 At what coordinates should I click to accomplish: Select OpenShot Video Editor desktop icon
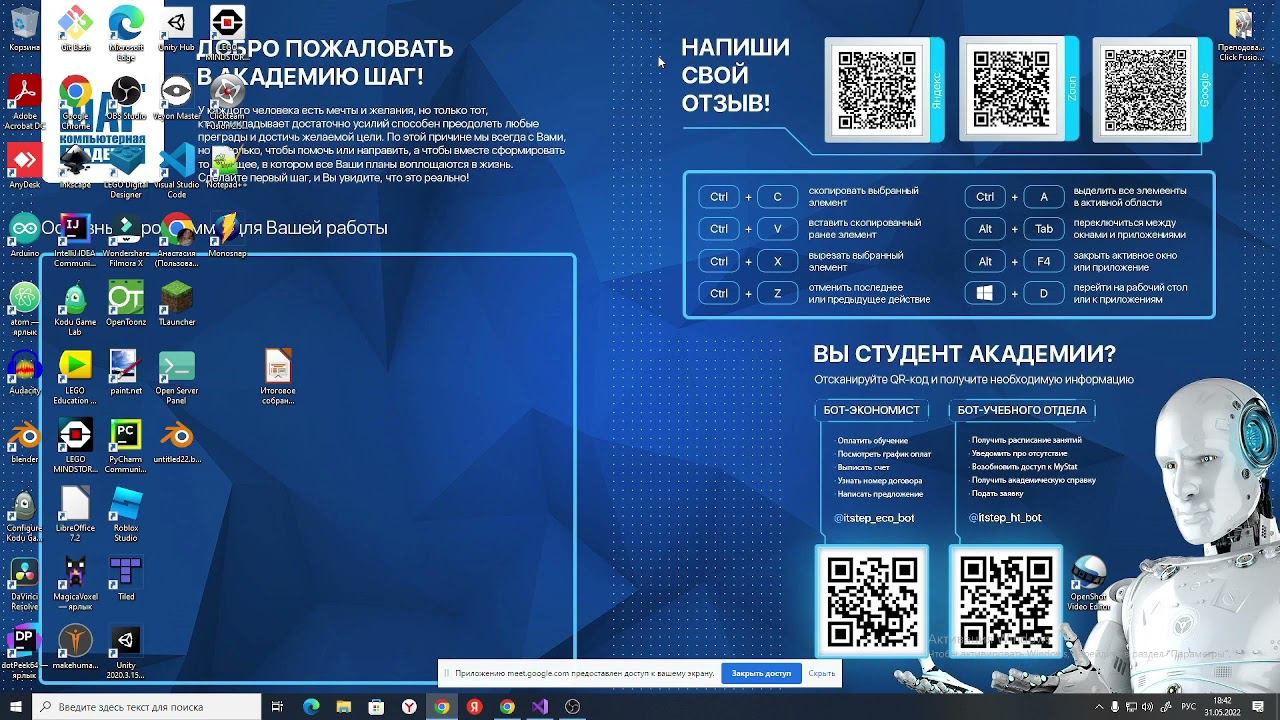[1088, 584]
